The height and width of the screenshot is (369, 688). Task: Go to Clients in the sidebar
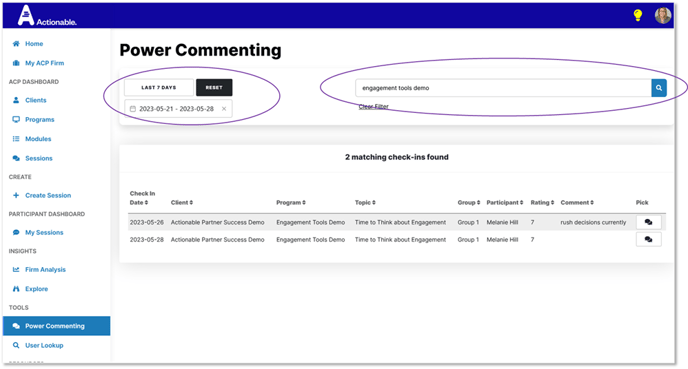(36, 100)
